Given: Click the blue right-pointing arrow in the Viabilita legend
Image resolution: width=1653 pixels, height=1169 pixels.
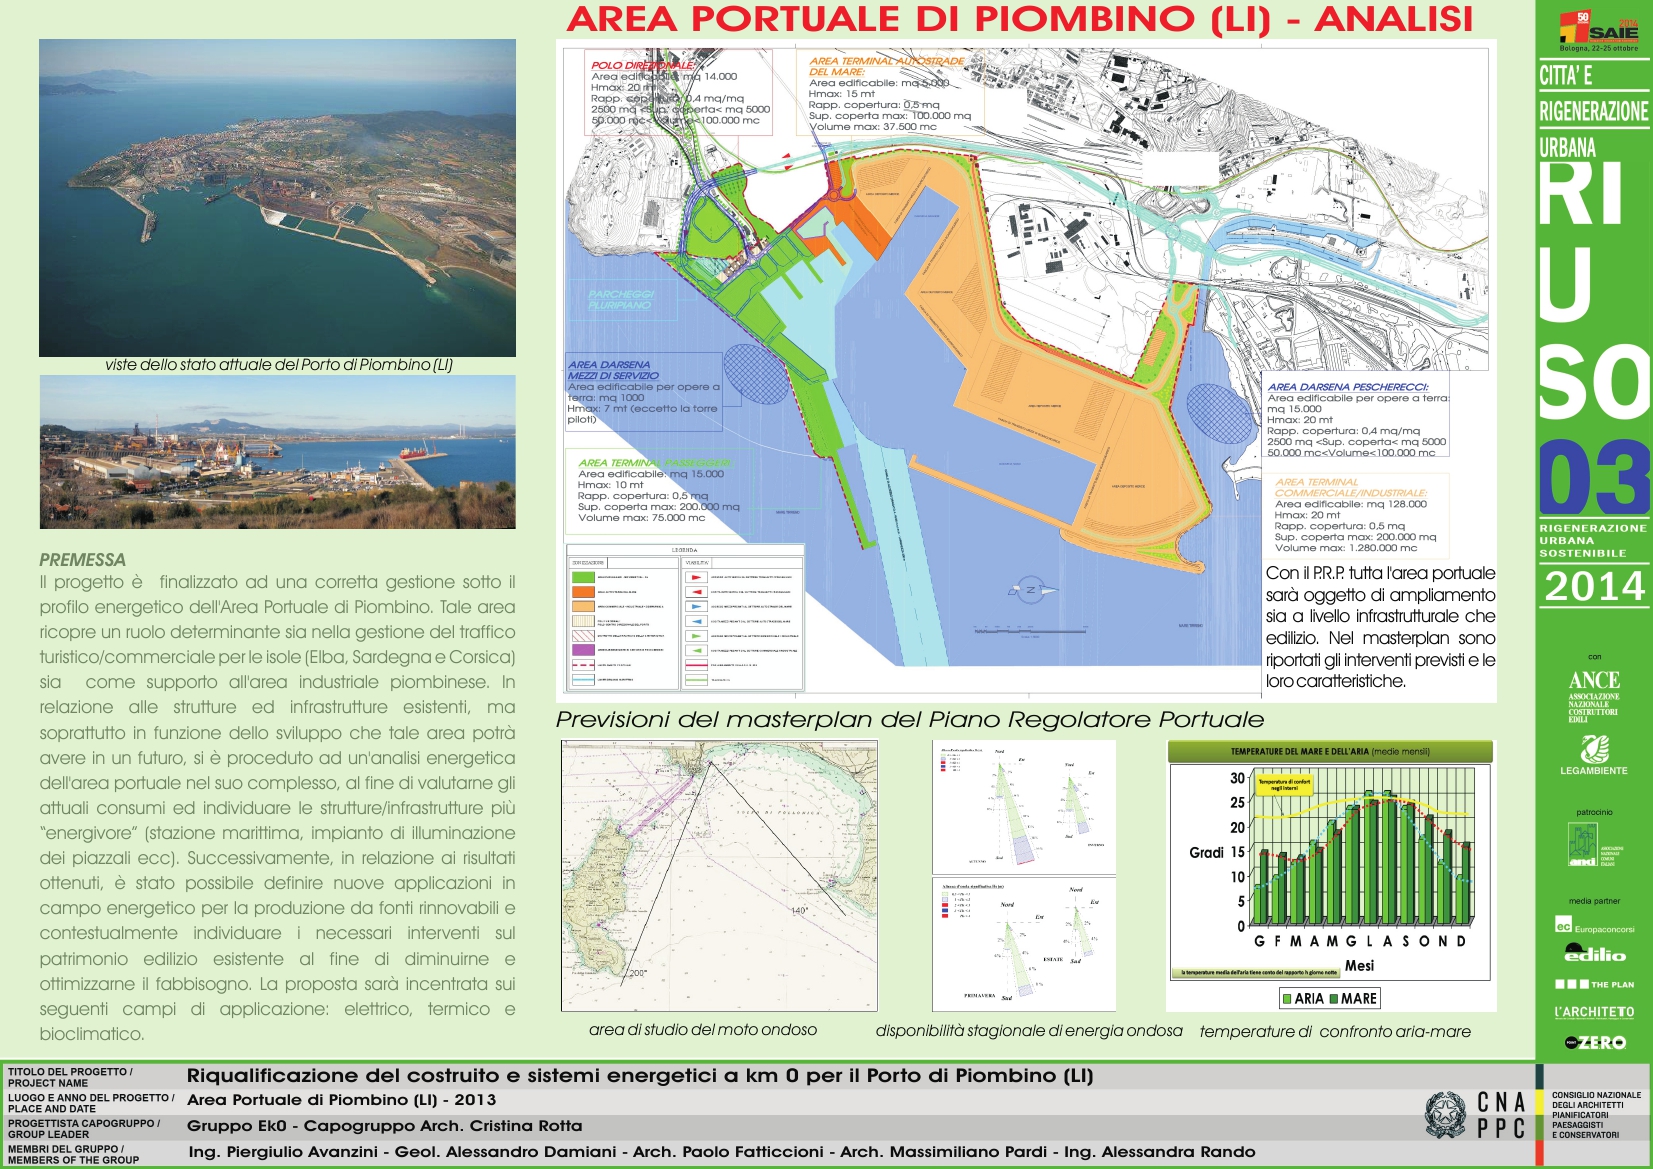Looking at the screenshot, I should (696, 607).
